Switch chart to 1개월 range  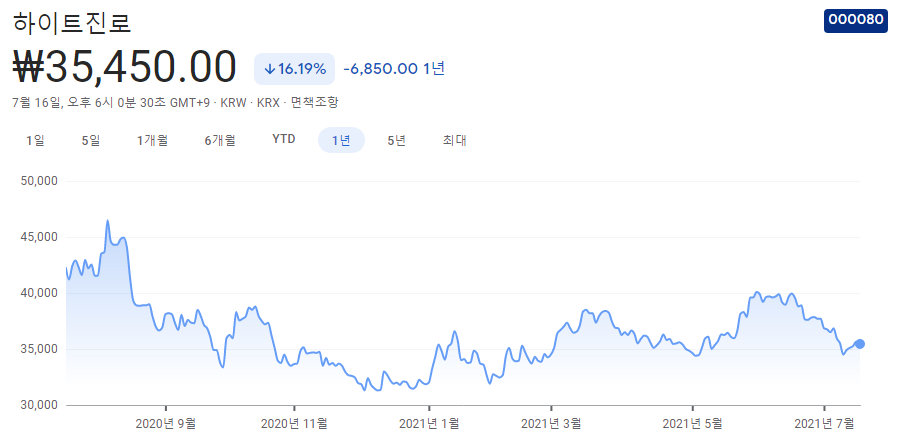coord(152,140)
